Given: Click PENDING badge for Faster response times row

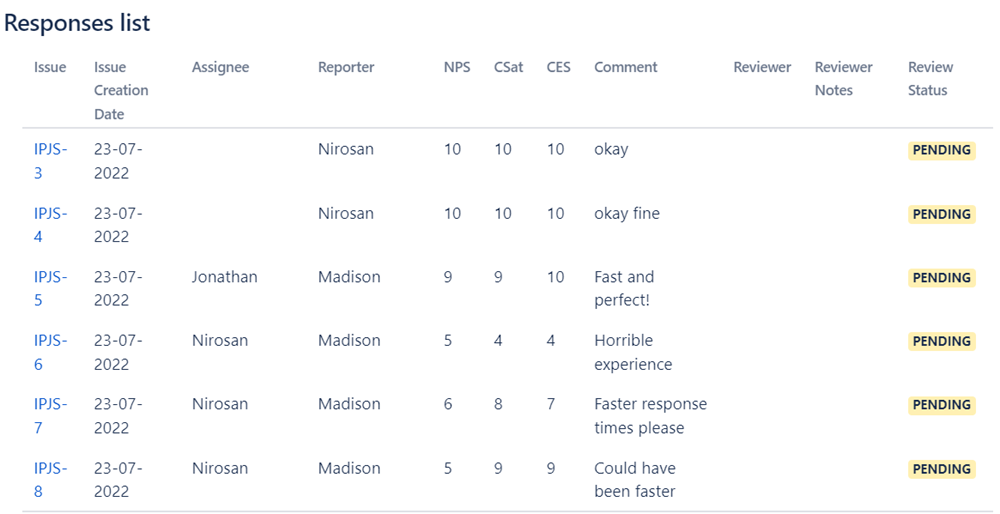Looking at the screenshot, I should [x=941, y=405].
